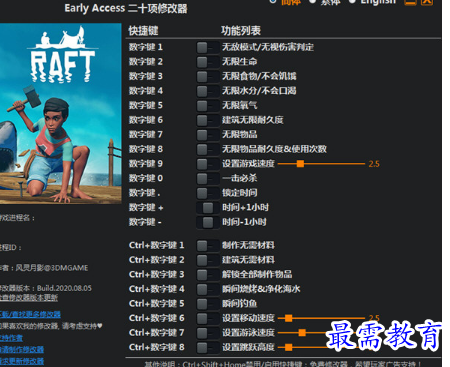Select the English language radio button
The width and height of the screenshot is (450, 367).
tap(352, 2)
